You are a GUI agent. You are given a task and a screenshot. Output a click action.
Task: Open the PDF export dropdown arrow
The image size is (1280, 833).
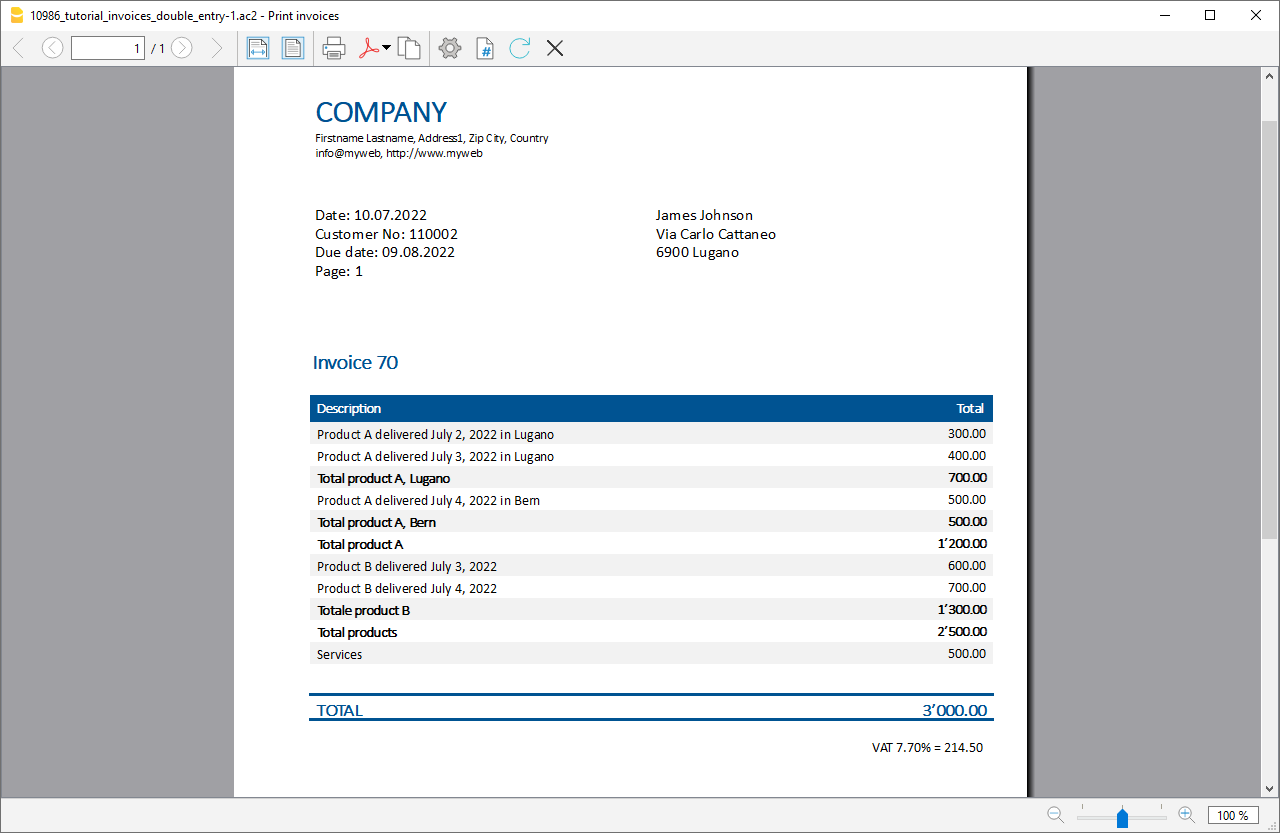point(386,47)
